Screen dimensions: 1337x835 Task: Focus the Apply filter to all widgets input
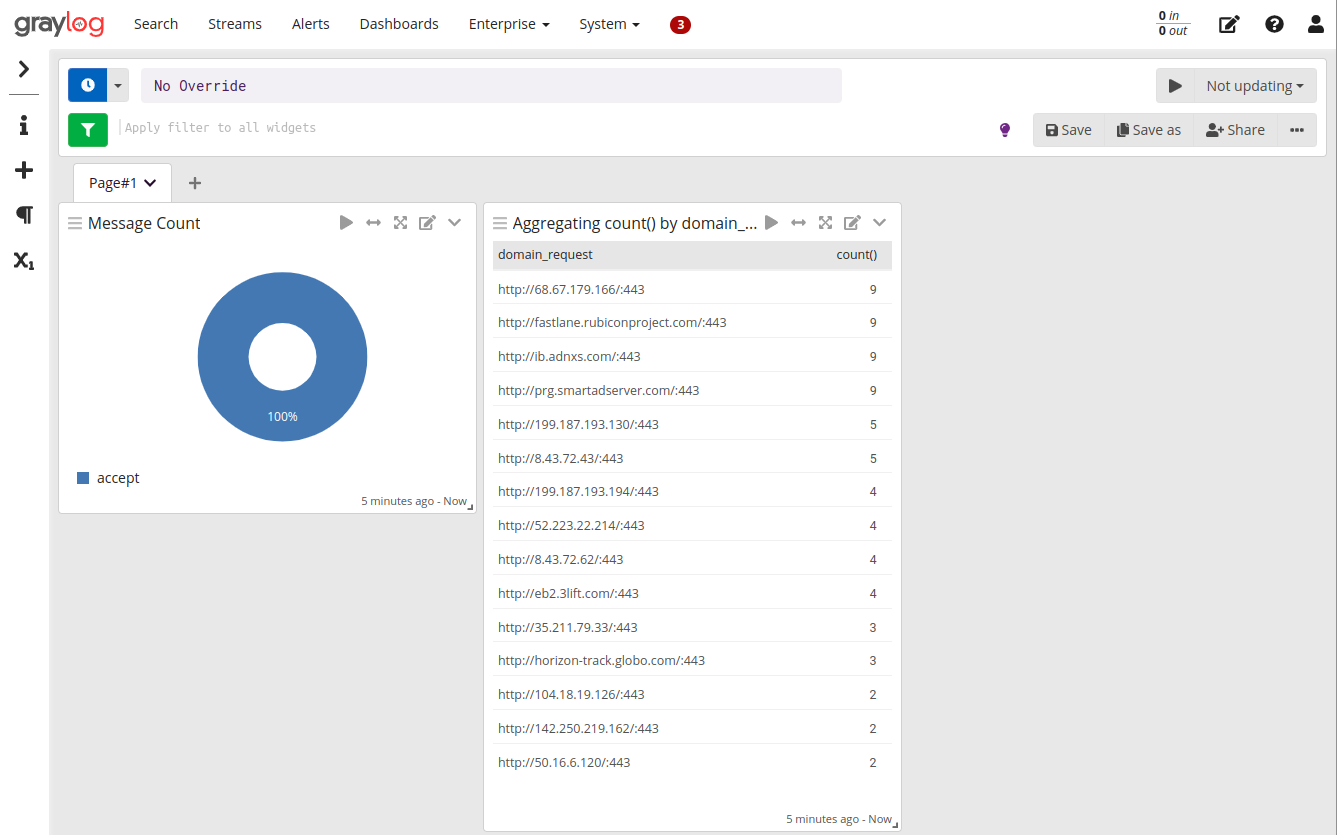(x=550, y=128)
